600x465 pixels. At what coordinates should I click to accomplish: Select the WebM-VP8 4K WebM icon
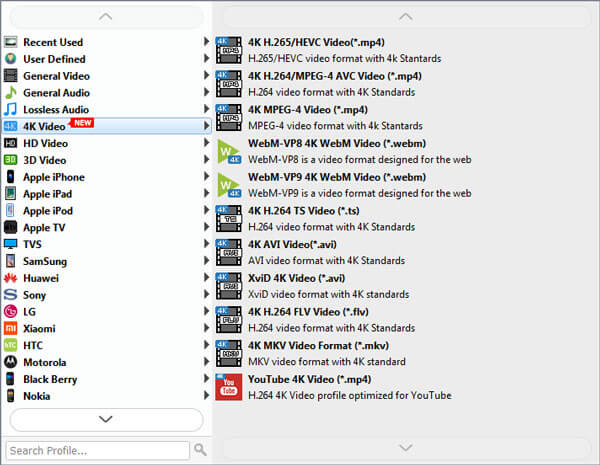click(x=229, y=150)
